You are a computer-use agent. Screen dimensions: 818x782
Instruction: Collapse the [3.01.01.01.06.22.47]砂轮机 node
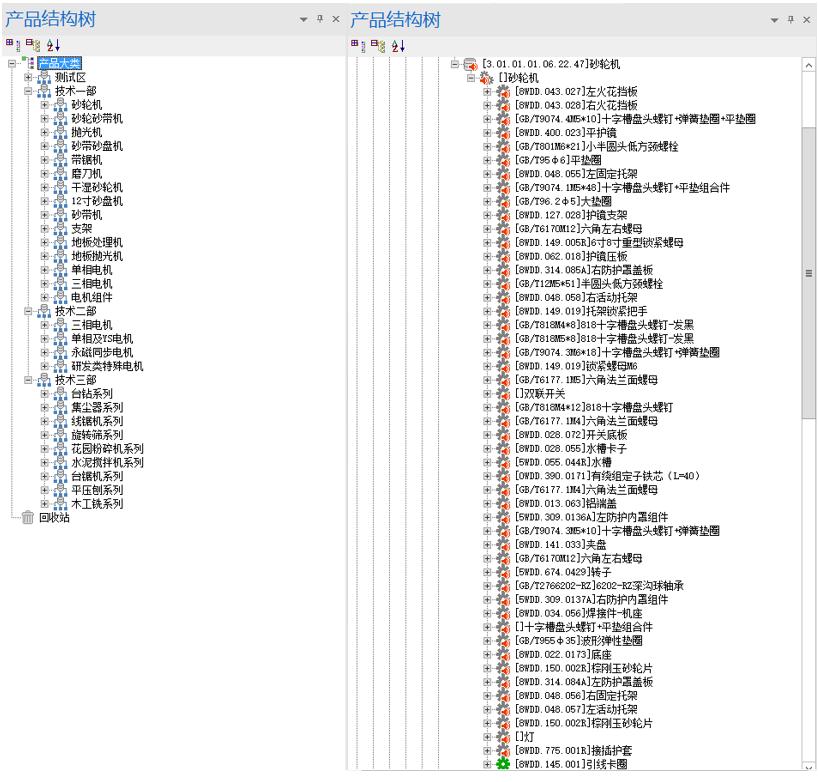[454, 64]
